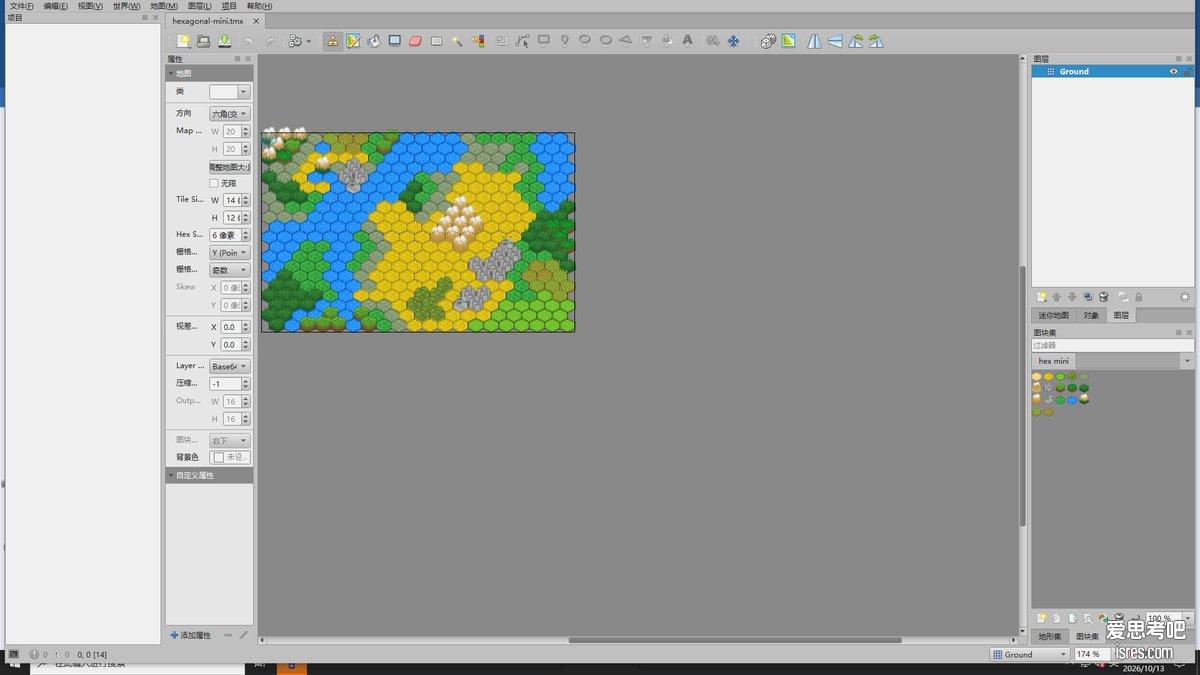1200x675 pixels.
Task: Click the vertical map scrollbar
Action: tap(1022, 395)
